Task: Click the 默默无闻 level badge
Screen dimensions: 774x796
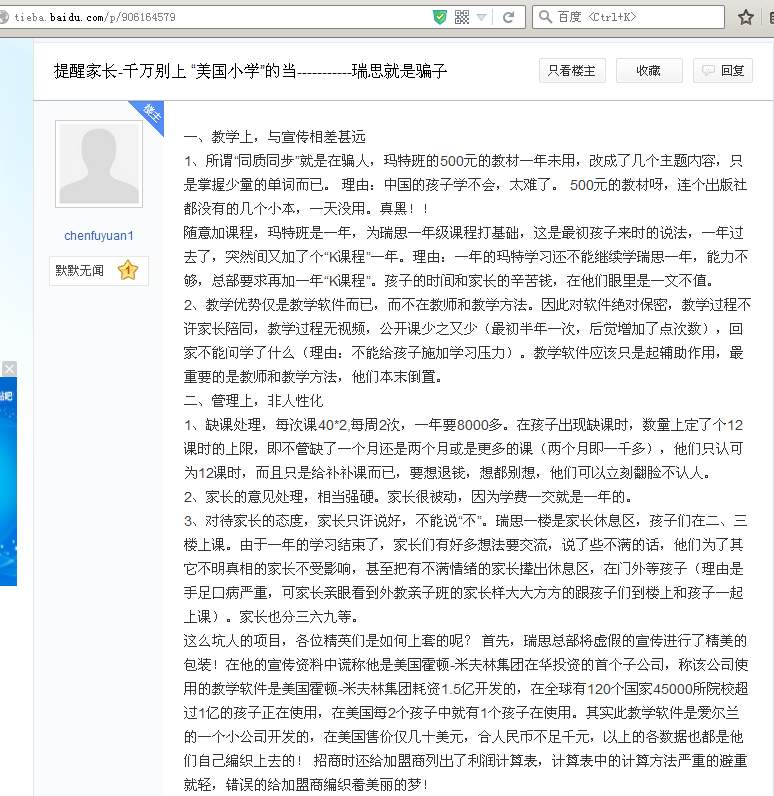Action: coord(98,271)
